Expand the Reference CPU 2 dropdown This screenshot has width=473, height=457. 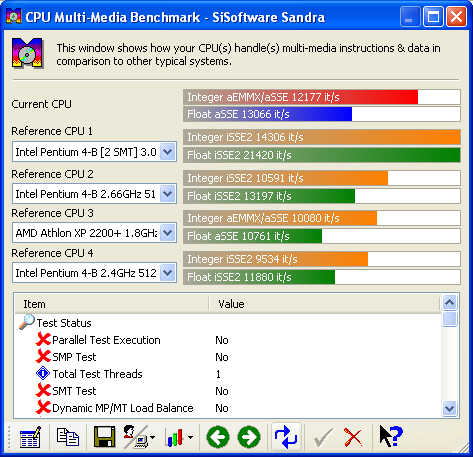coord(167,194)
